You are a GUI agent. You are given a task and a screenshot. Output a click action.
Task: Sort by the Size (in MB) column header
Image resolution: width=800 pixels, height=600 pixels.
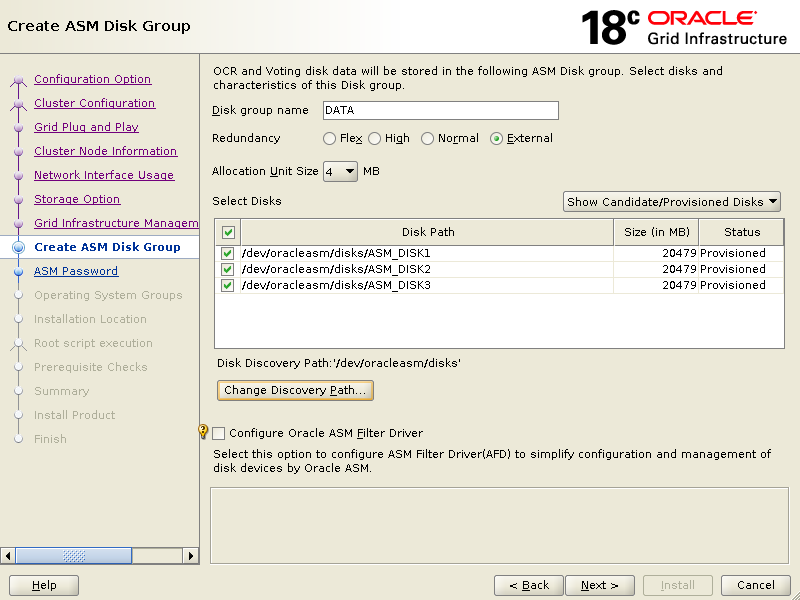pos(656,232)
